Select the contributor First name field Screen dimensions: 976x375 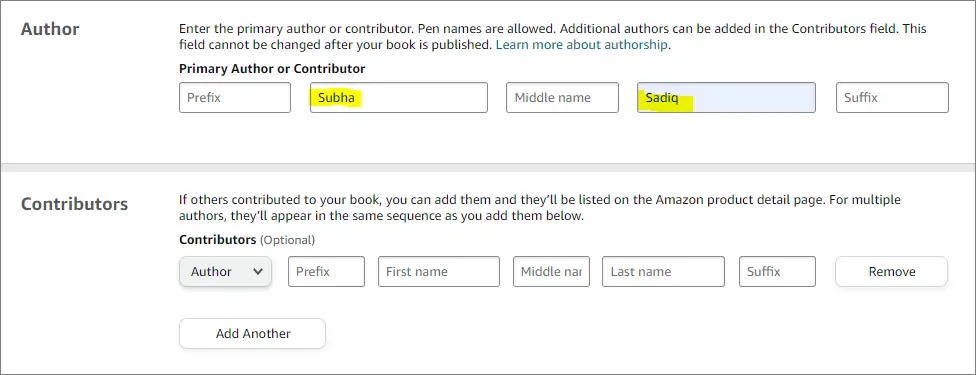pyautogui.click(x=439, y=272)
